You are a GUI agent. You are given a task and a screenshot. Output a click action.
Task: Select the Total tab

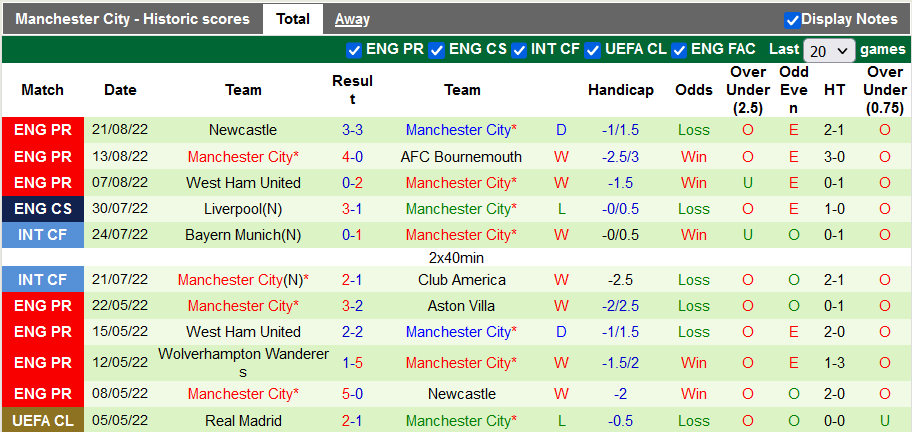(293, 19)
